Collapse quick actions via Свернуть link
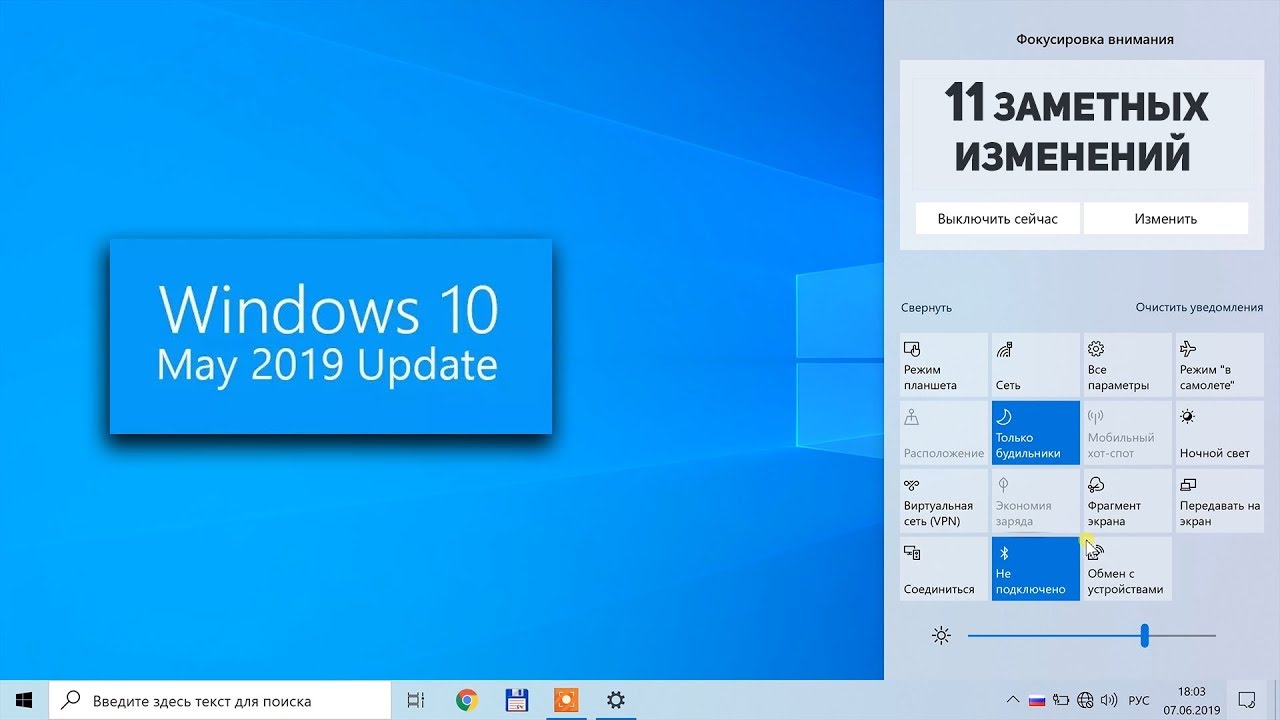This screenshot has width=1280, height=720. (x=926, y=308)
